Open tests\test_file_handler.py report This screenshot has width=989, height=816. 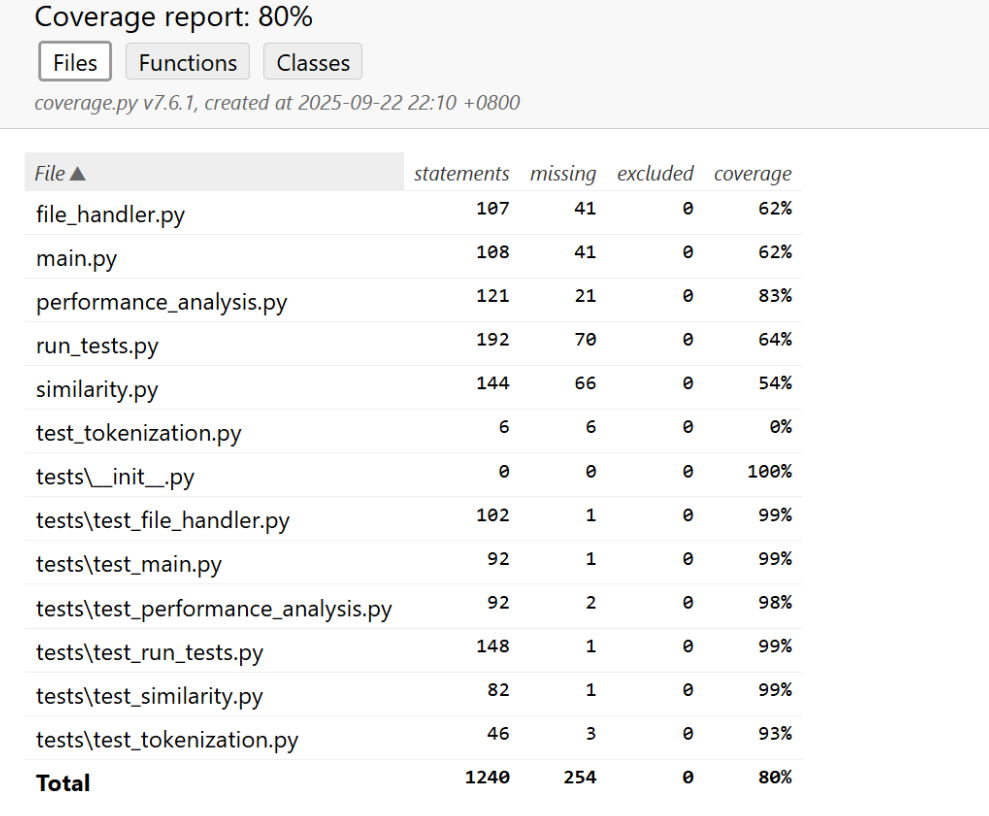pyautogui.click(x=163, y=520)
